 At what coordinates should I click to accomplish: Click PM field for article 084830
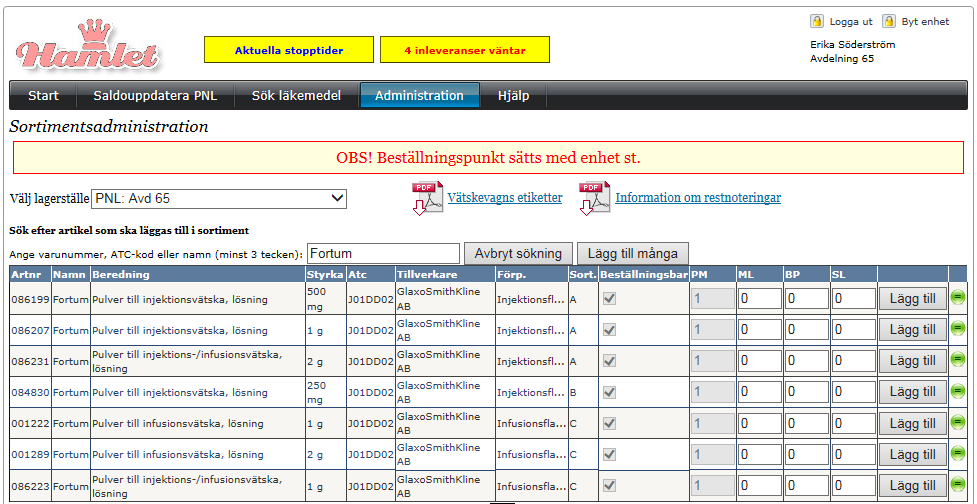(712, 392)
